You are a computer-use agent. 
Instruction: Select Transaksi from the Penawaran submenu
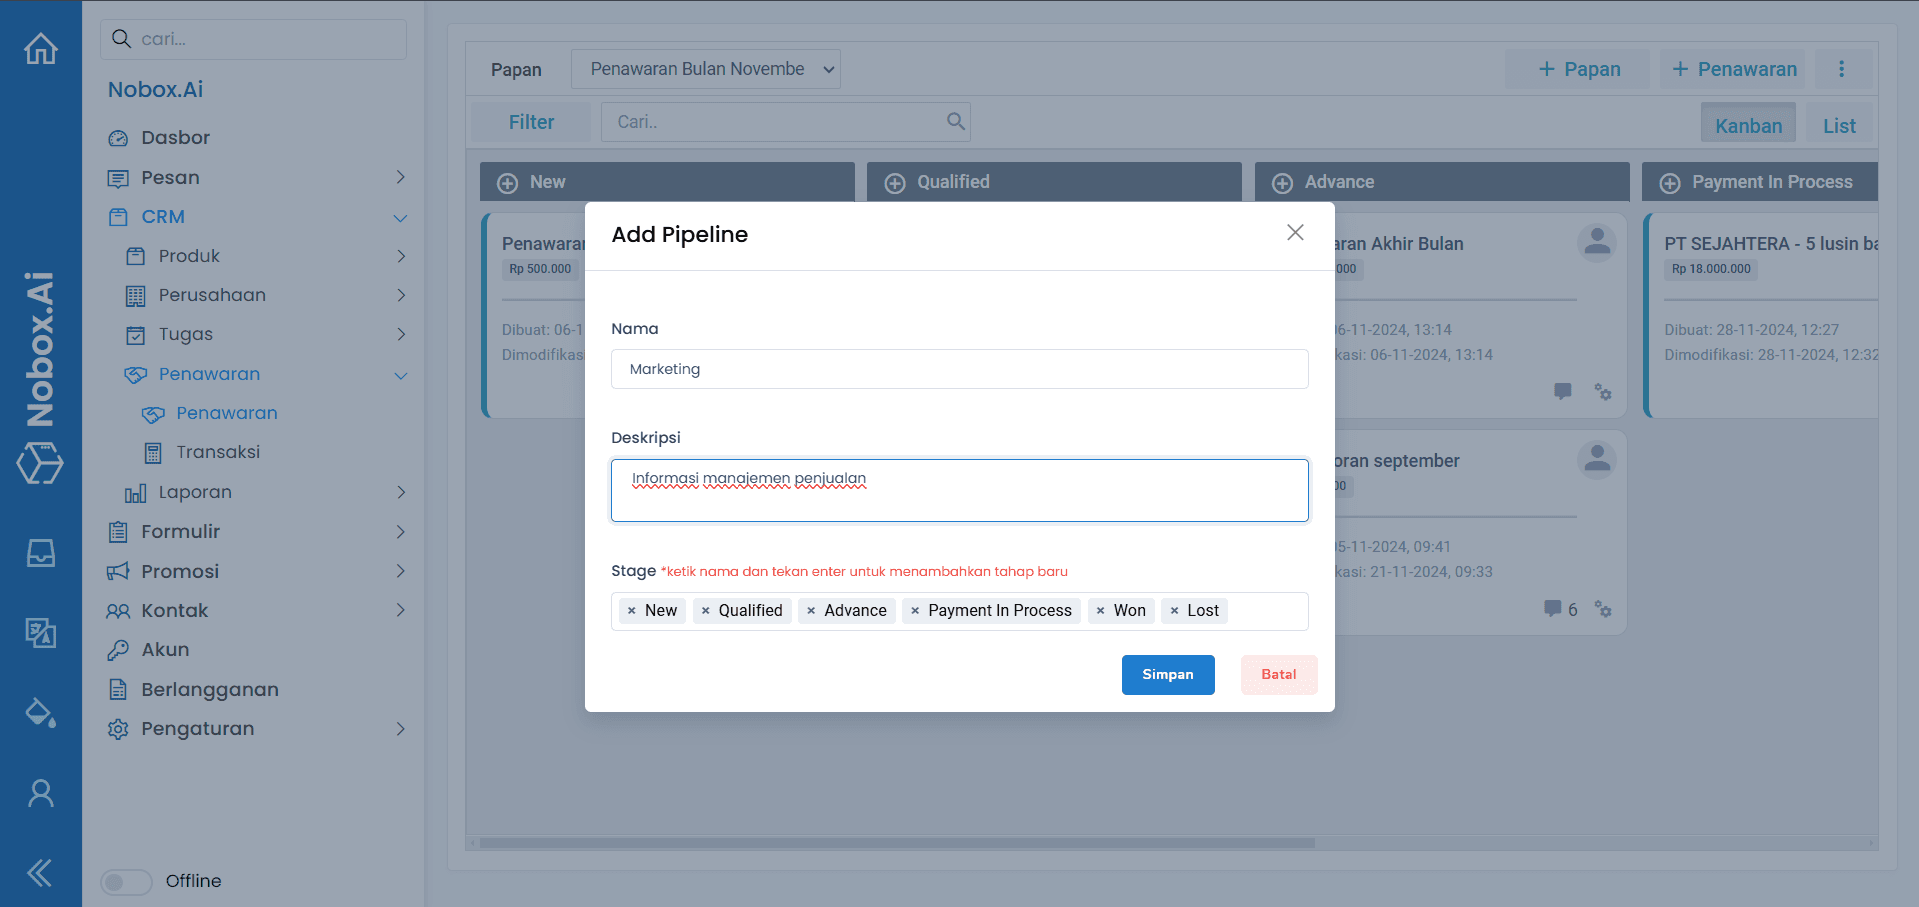coord(217,451)
